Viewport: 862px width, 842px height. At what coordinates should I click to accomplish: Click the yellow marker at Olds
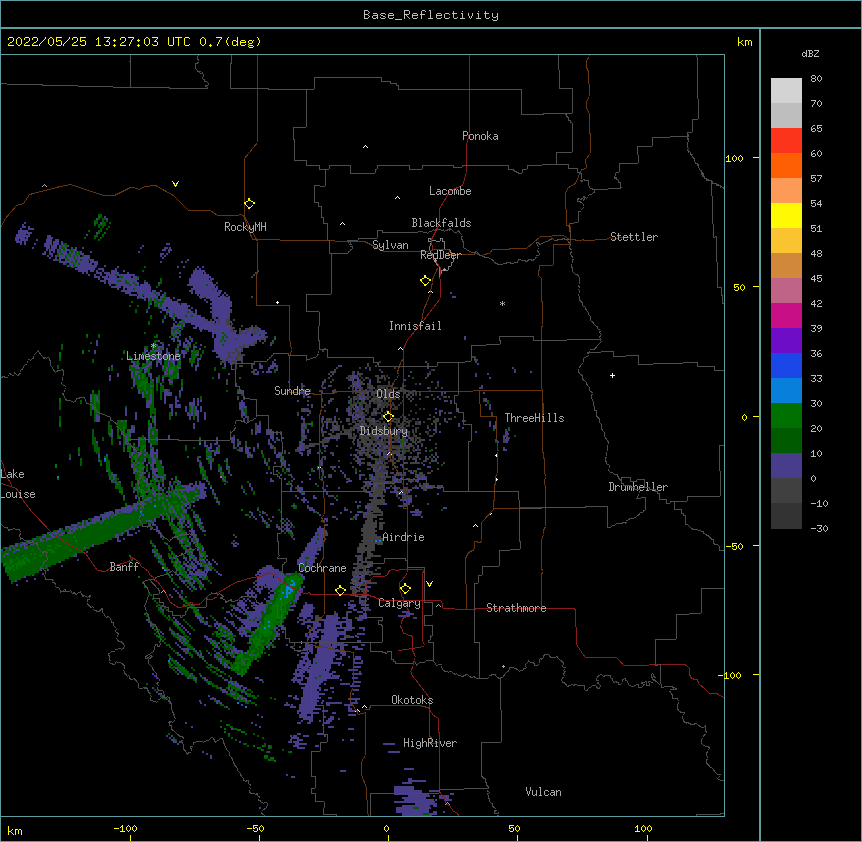[x=388, y=416]
